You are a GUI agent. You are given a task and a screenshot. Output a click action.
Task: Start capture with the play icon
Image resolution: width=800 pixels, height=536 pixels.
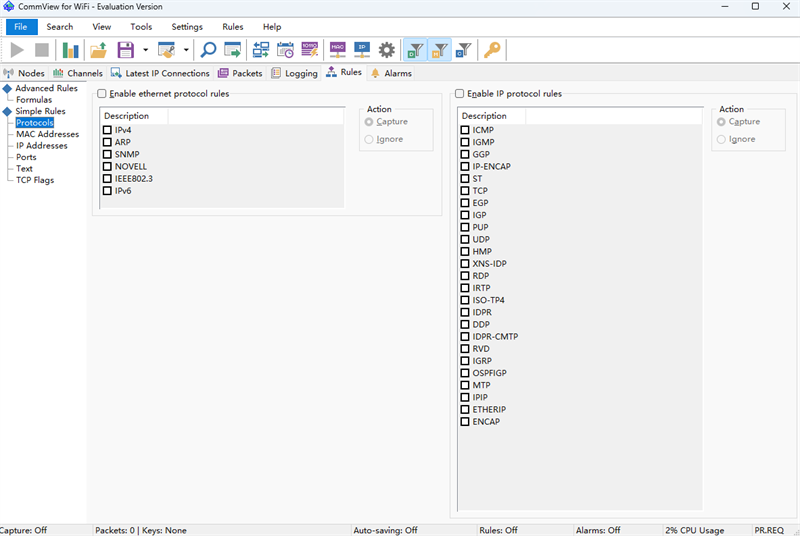[x=17, y=50]
